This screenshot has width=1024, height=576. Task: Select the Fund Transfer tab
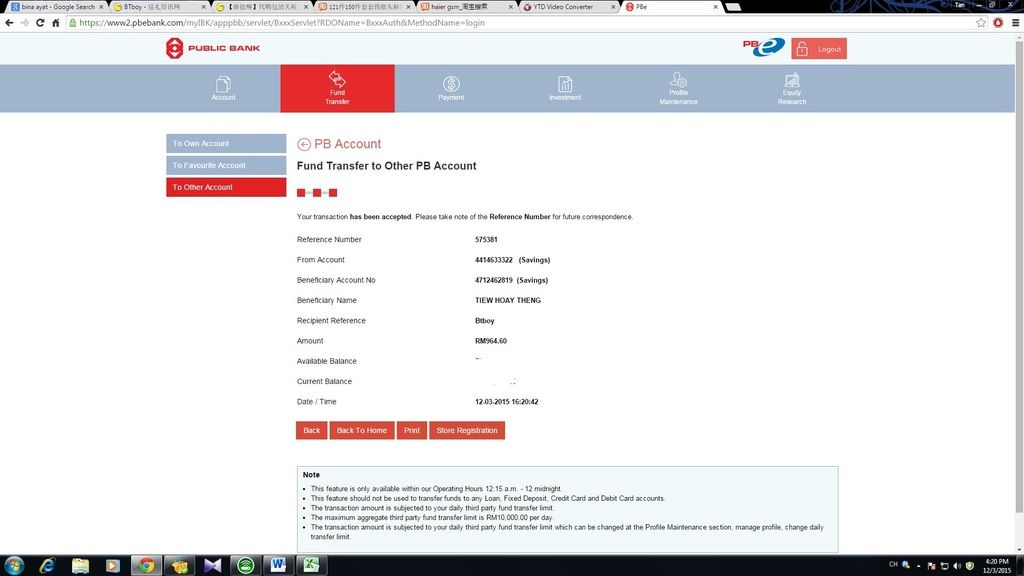pos(337,88)
